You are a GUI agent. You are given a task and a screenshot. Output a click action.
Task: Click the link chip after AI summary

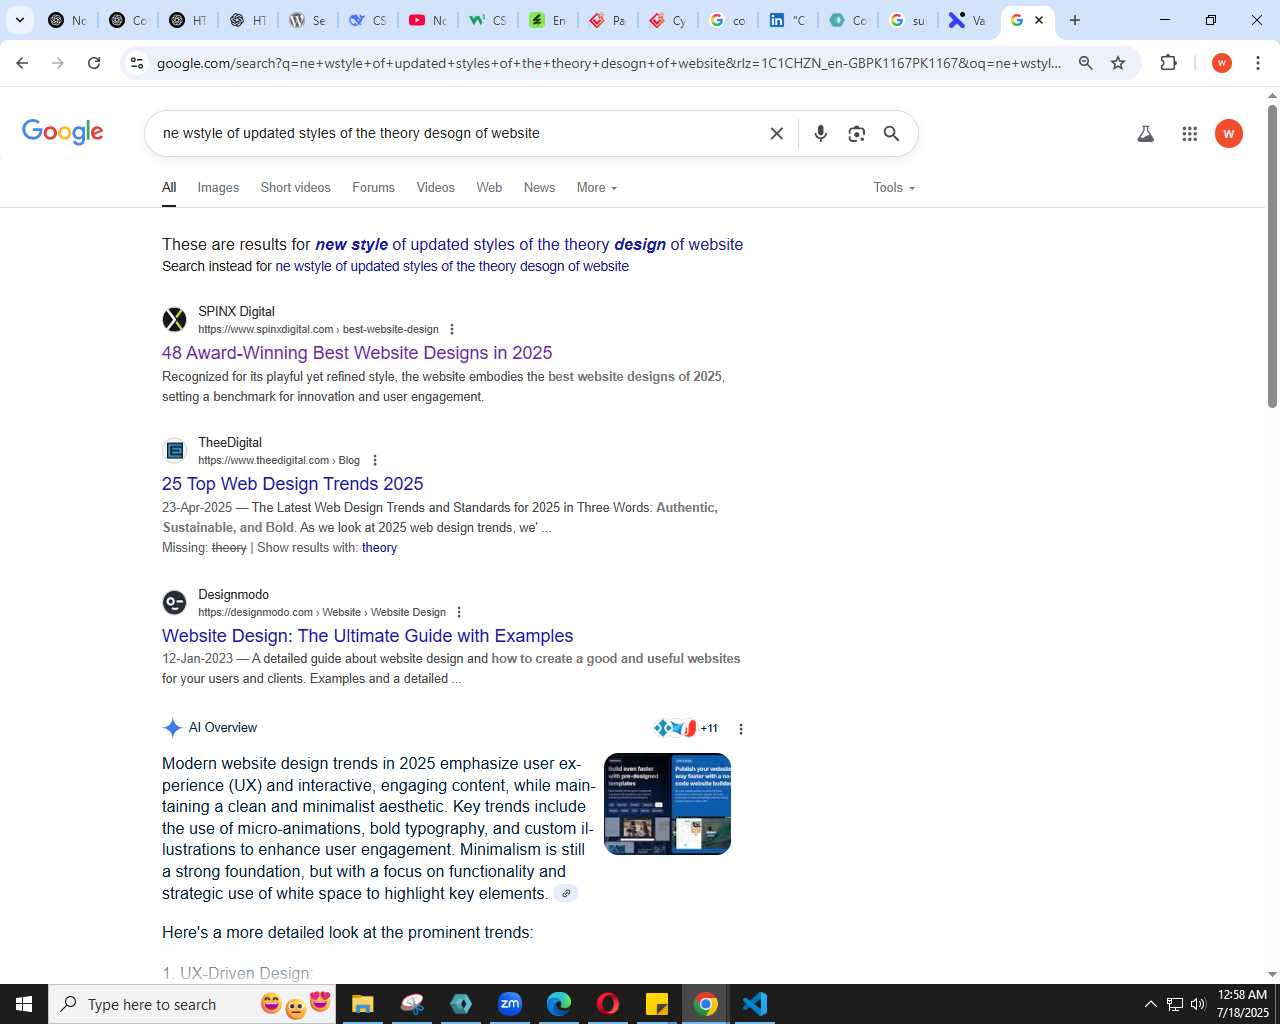tap(566, 894)
